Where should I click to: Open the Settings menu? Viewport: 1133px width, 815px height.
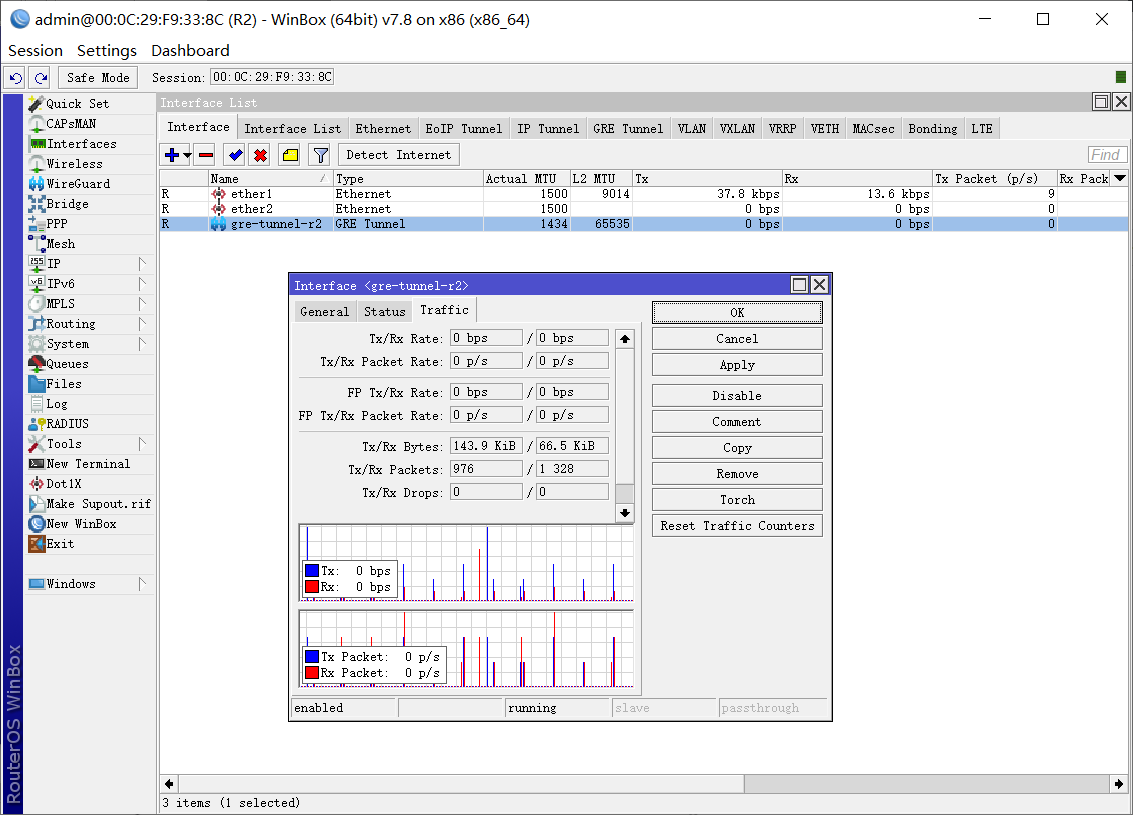pos(107,51)
